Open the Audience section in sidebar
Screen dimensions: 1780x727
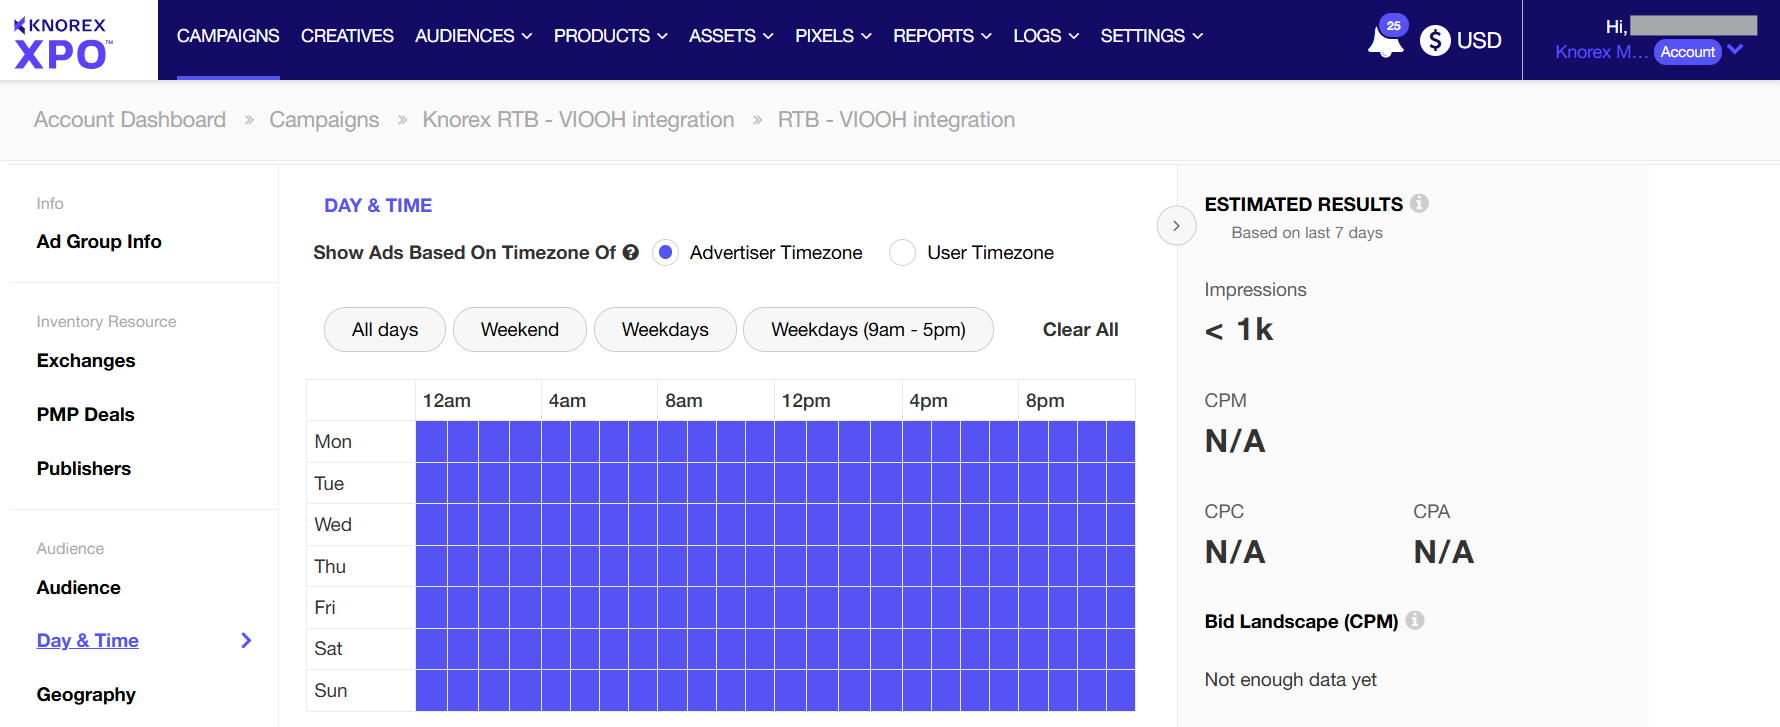[78, 587]
